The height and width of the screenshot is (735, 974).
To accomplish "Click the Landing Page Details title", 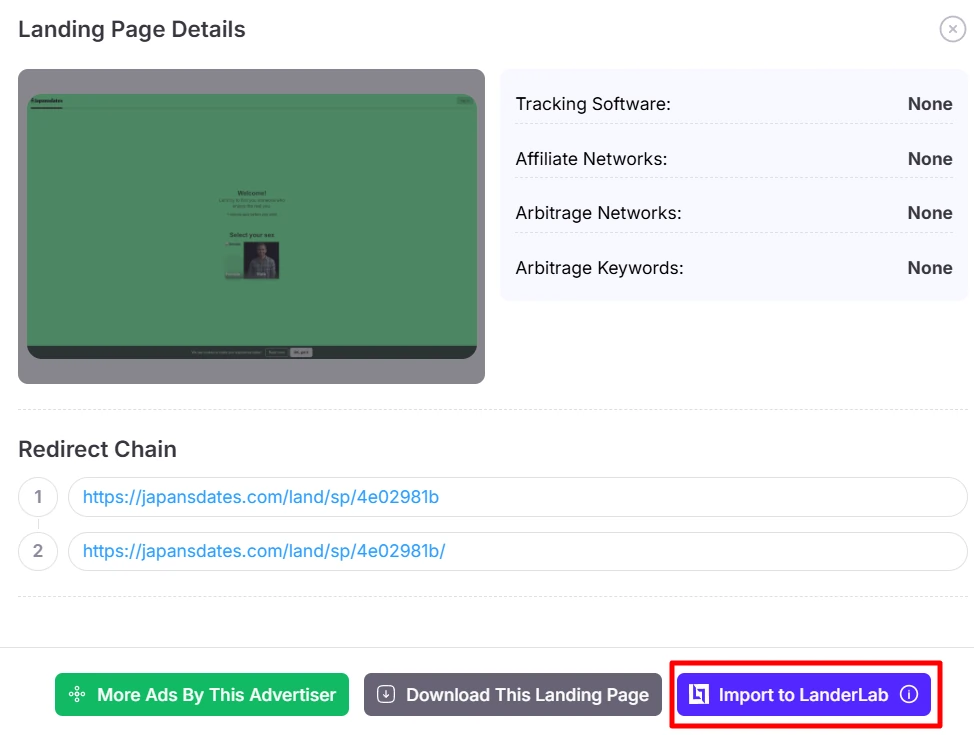I will pyautogui.click(x=132, y=29).
